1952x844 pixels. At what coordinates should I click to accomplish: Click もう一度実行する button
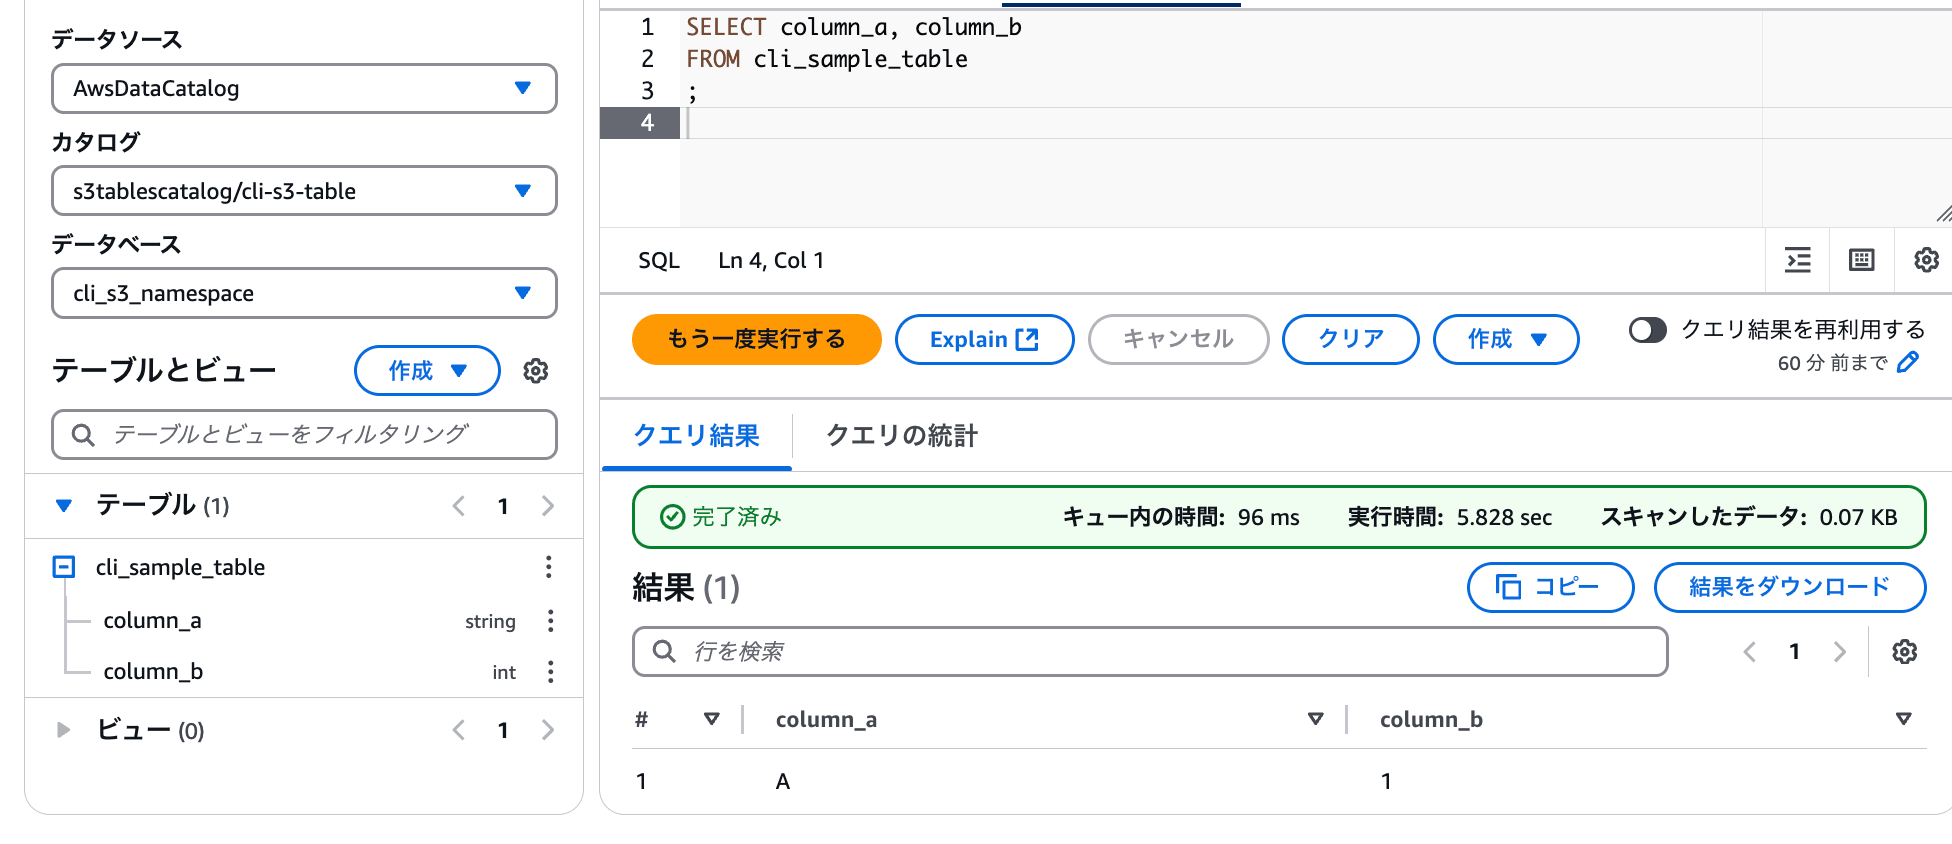point(757,339)
